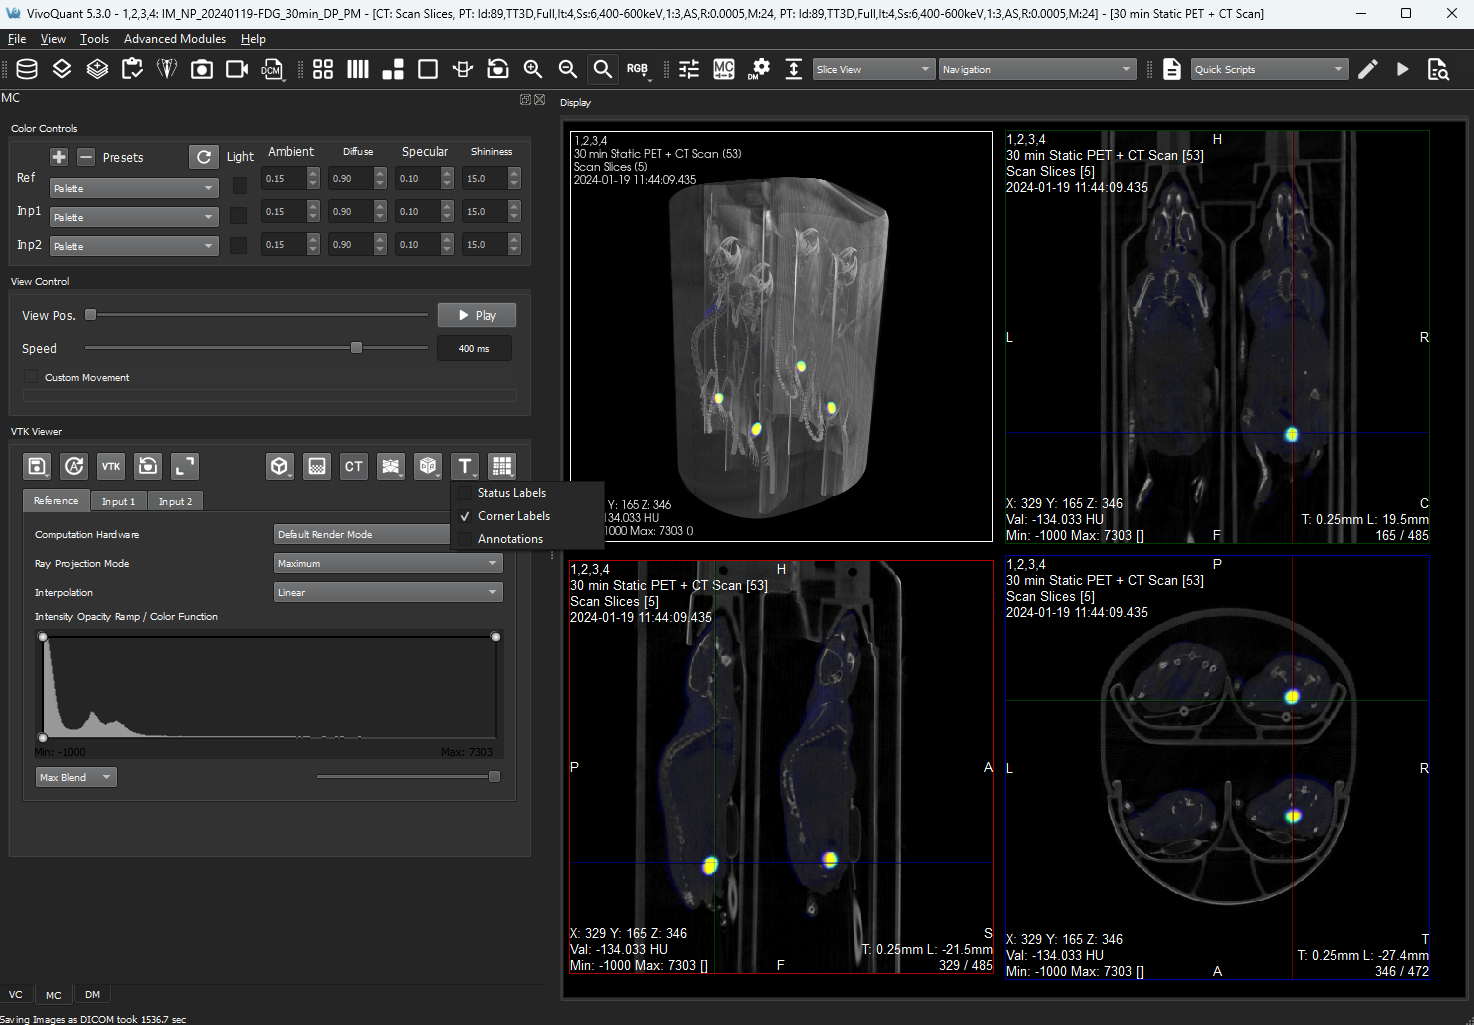Screen dimensions: 1474x1025
Task: Click the 400 ms speed value field
Action: pos(474,348)
